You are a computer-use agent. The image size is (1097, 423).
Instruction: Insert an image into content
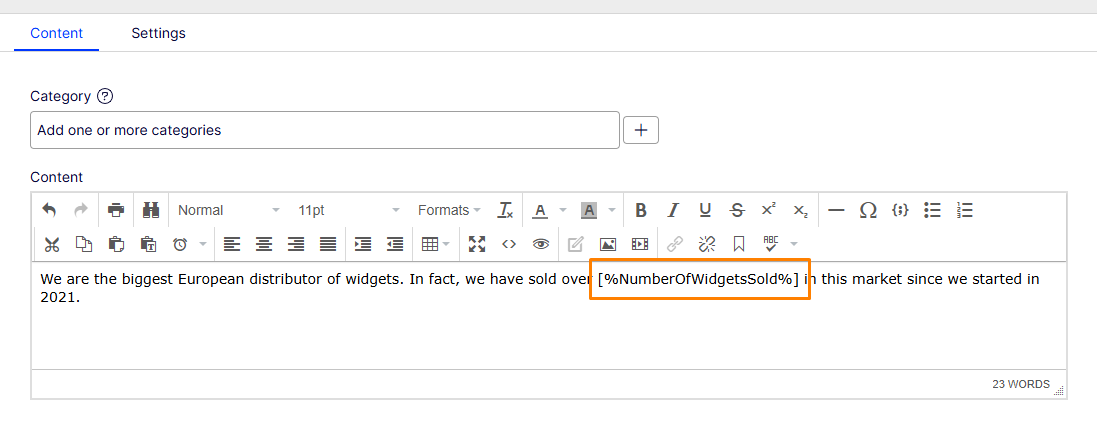pyautogui.click(x=607, y=244)
